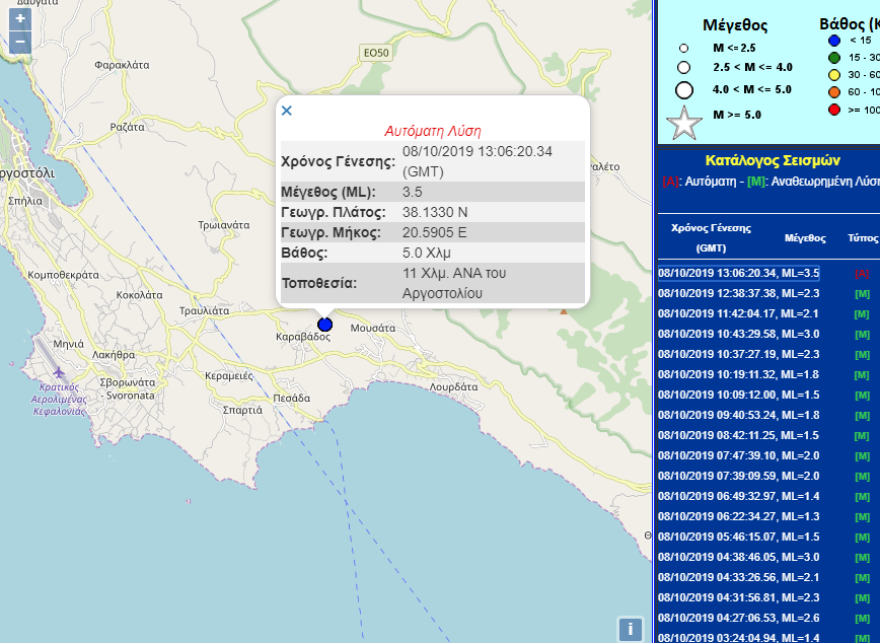This screenshot has width=880, height=643.
Task: Click the Μέγεθος column header in catalog
Action: tap(805, 238)
